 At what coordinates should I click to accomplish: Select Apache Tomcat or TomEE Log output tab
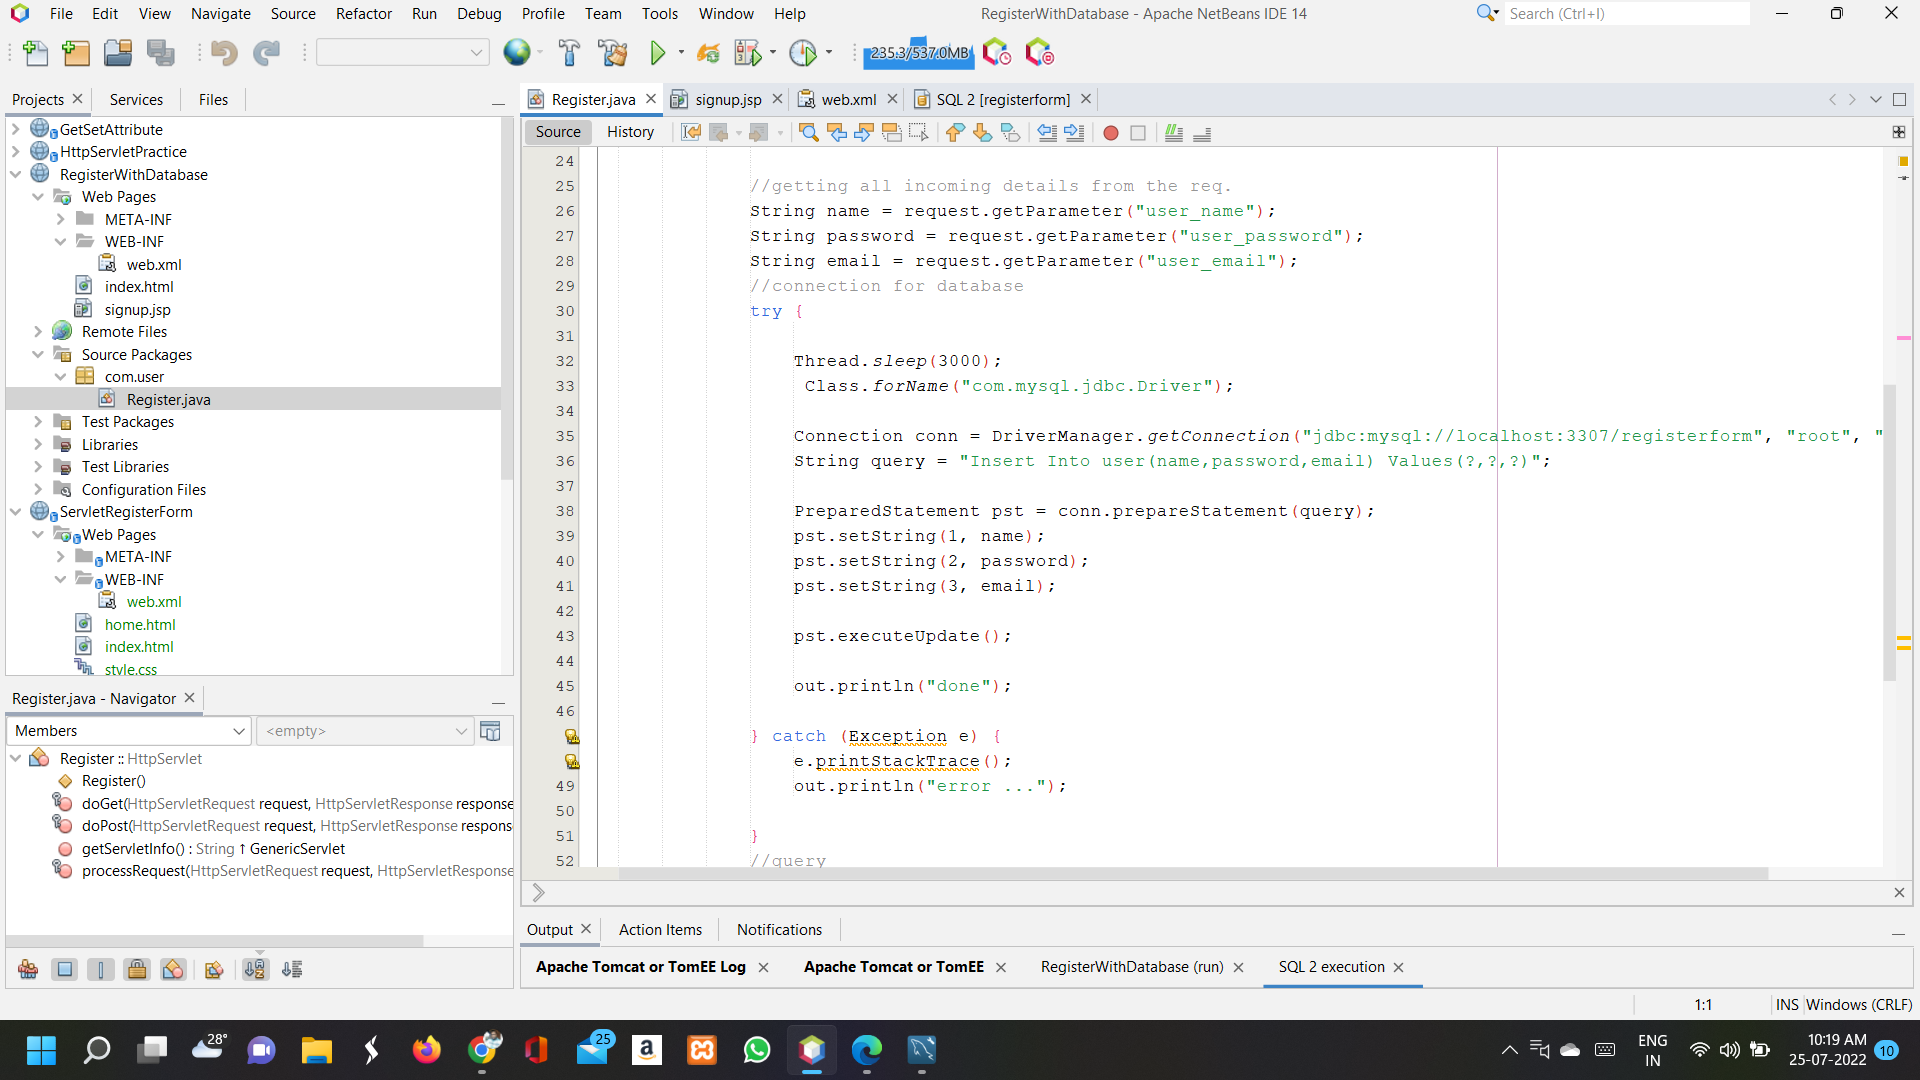[641, 967]
